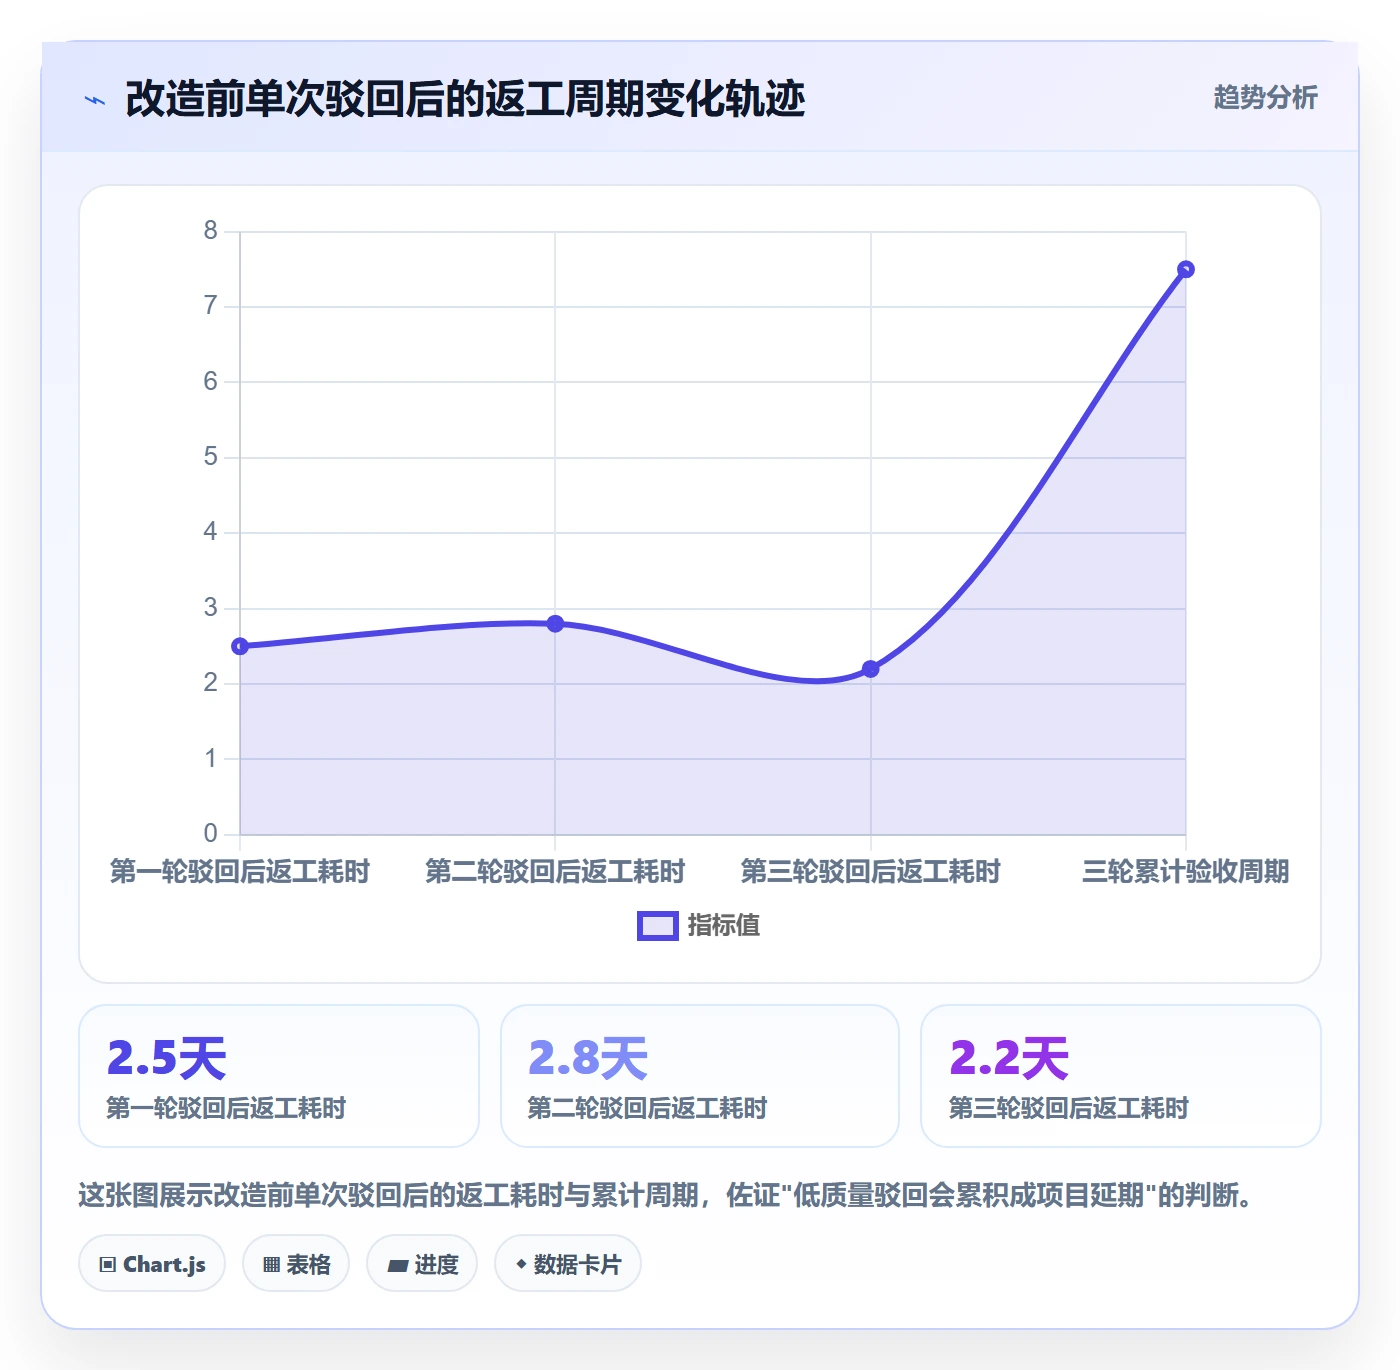Click y-axis value 8

(x=210, y=231)
